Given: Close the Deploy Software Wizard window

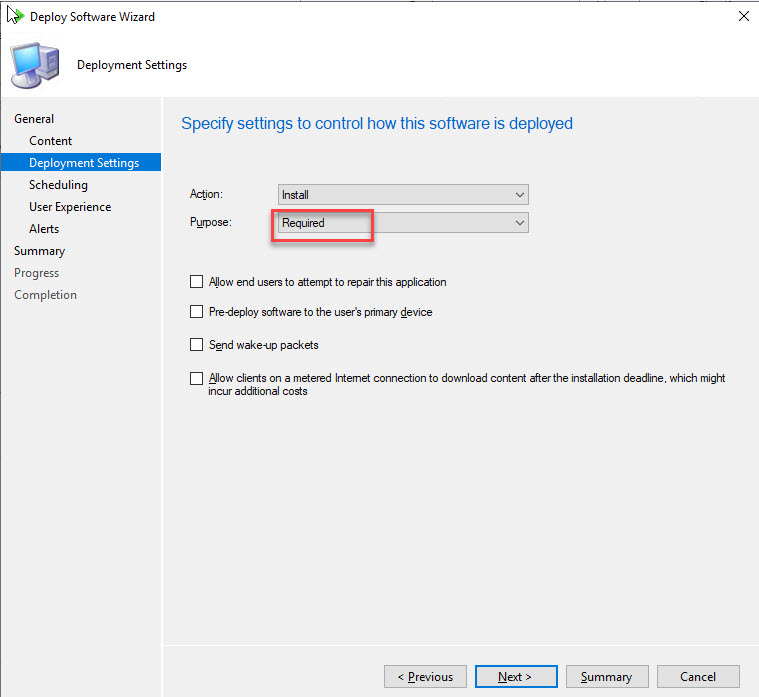Looking at the screenshot, I should point(743,16).
